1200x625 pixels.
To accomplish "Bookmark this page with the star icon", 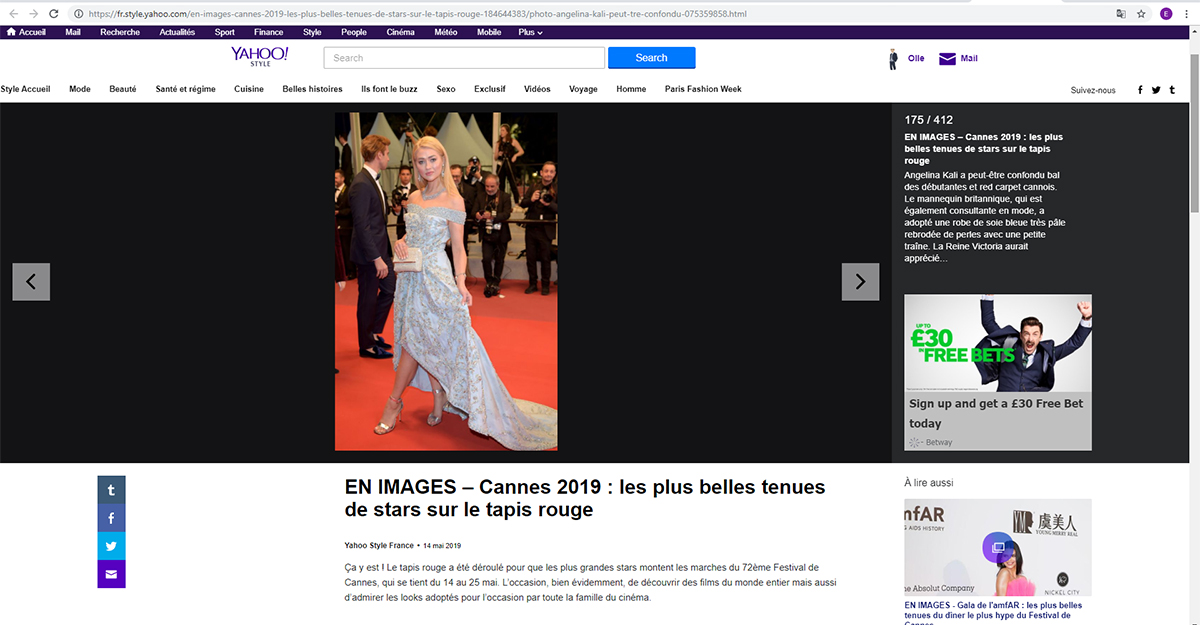I will pos(1141,14).
